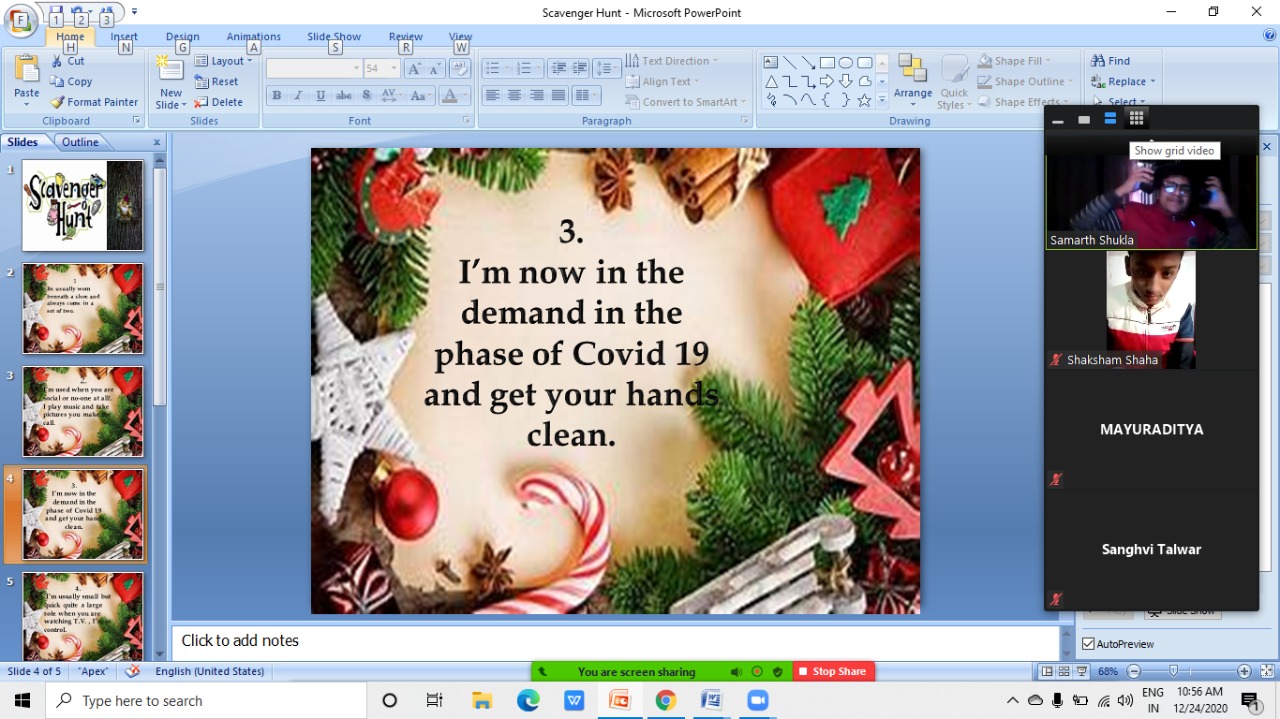Open Microsoft Edge from the taskbar
The image size is (1280, 719).
coord(528,700)
